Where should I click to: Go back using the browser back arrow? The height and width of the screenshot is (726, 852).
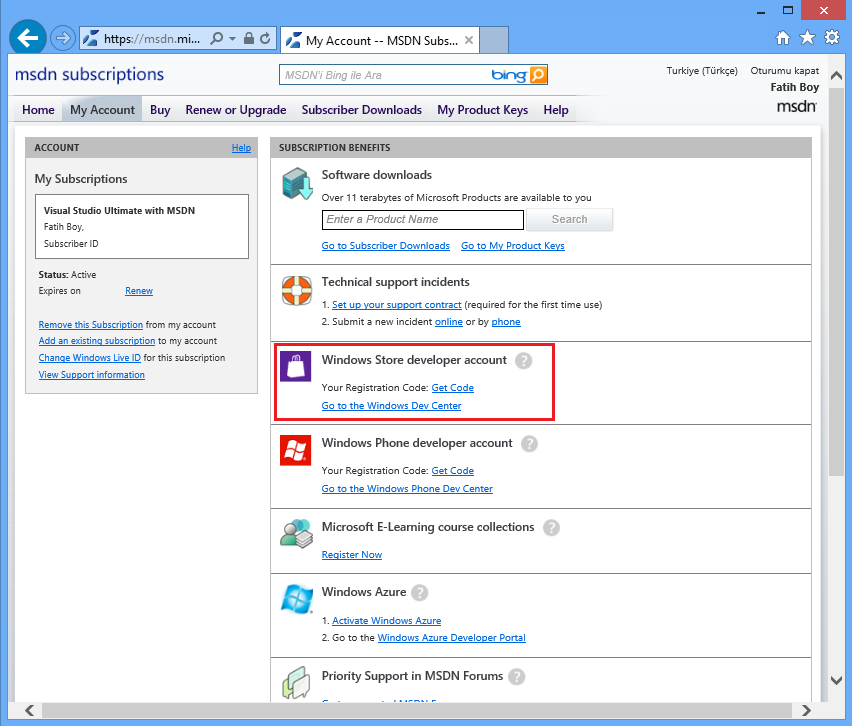(x=27, y=38)
